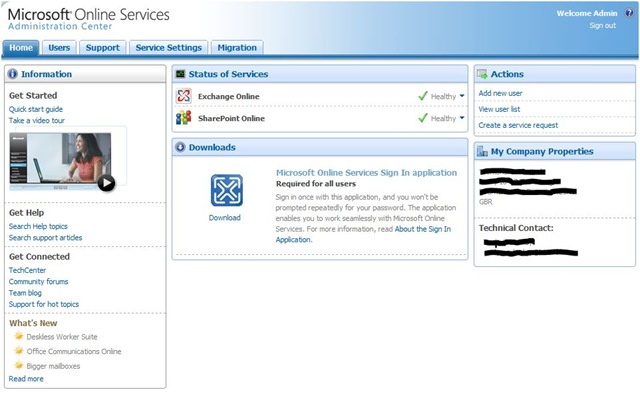Screen dimensions: 640x398
Task: Click the Exchange Online green checkmark
Action: pos(423,96)
